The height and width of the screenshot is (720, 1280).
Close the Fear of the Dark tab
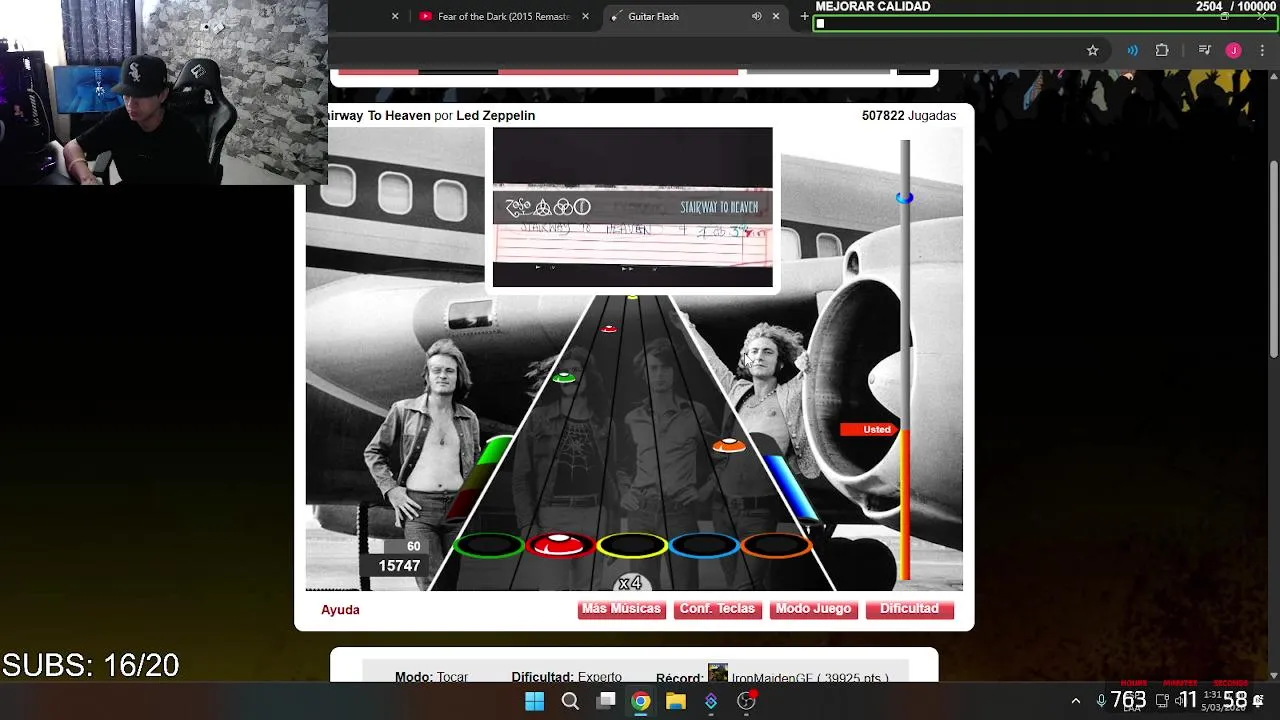coord(586,16)
